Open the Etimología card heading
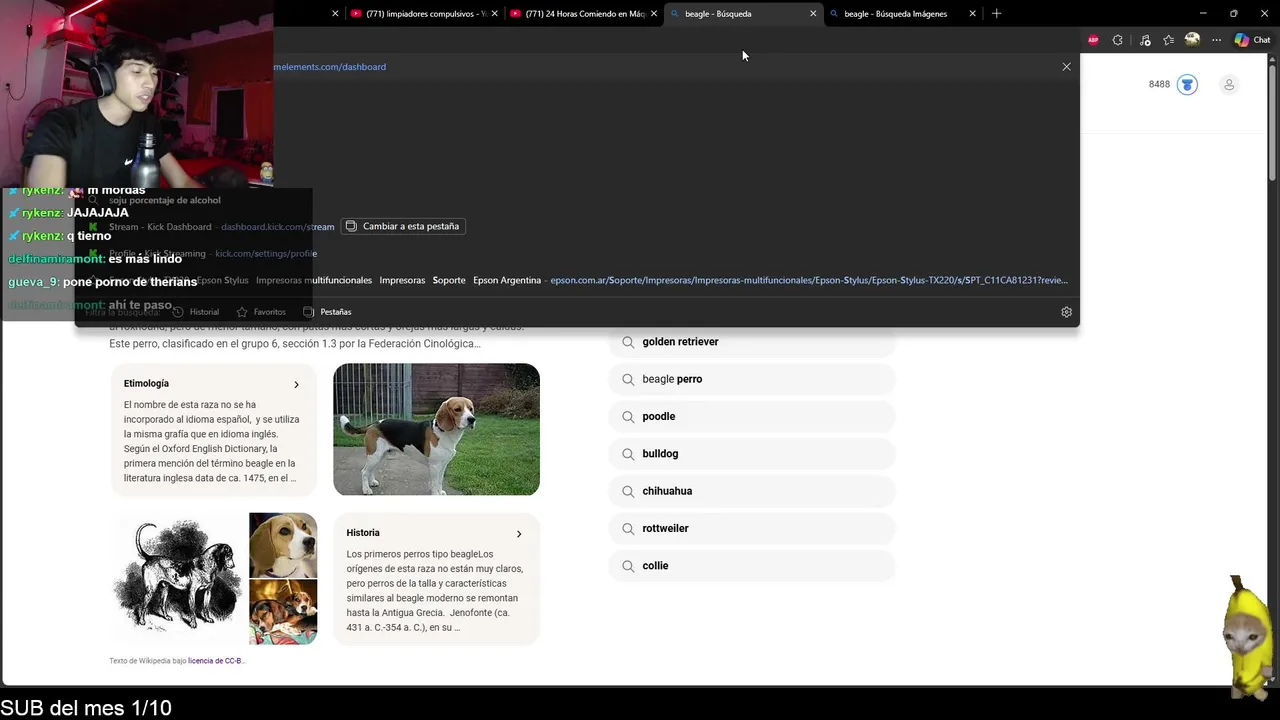1280x720 pixels. pyautogui.click(x=146, y=384)
